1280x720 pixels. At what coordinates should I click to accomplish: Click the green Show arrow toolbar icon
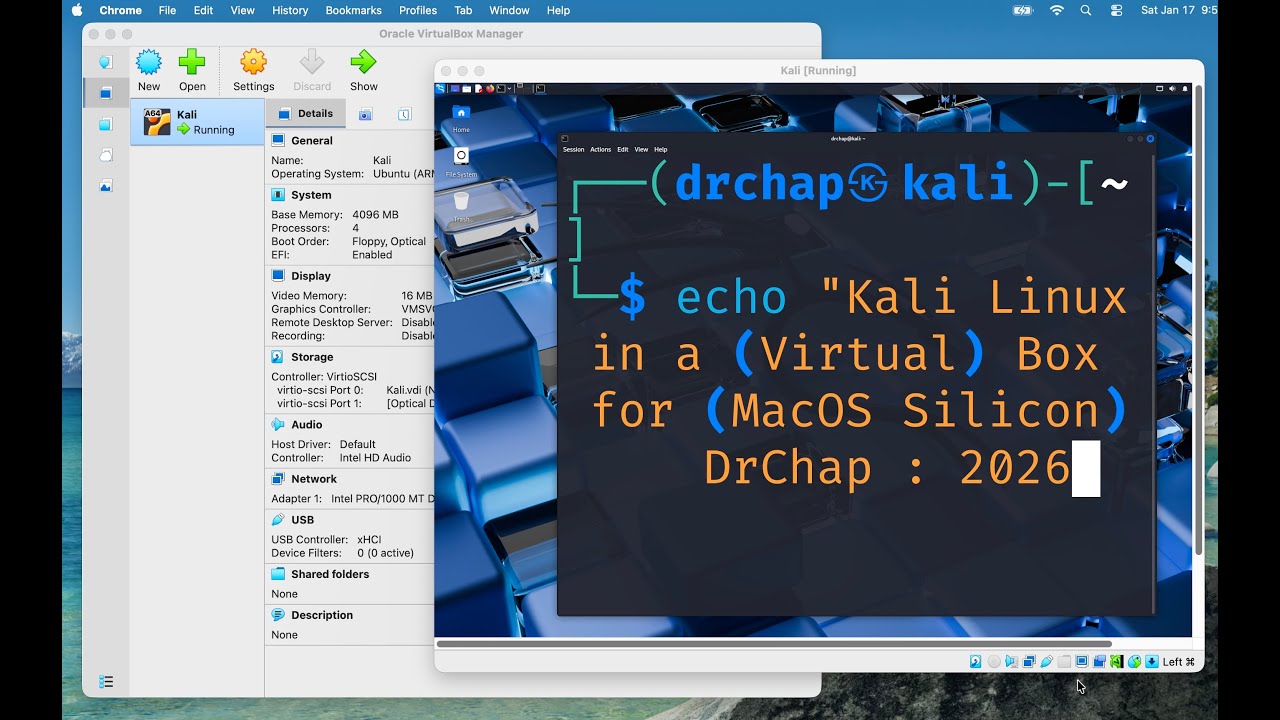pos(364,62)
